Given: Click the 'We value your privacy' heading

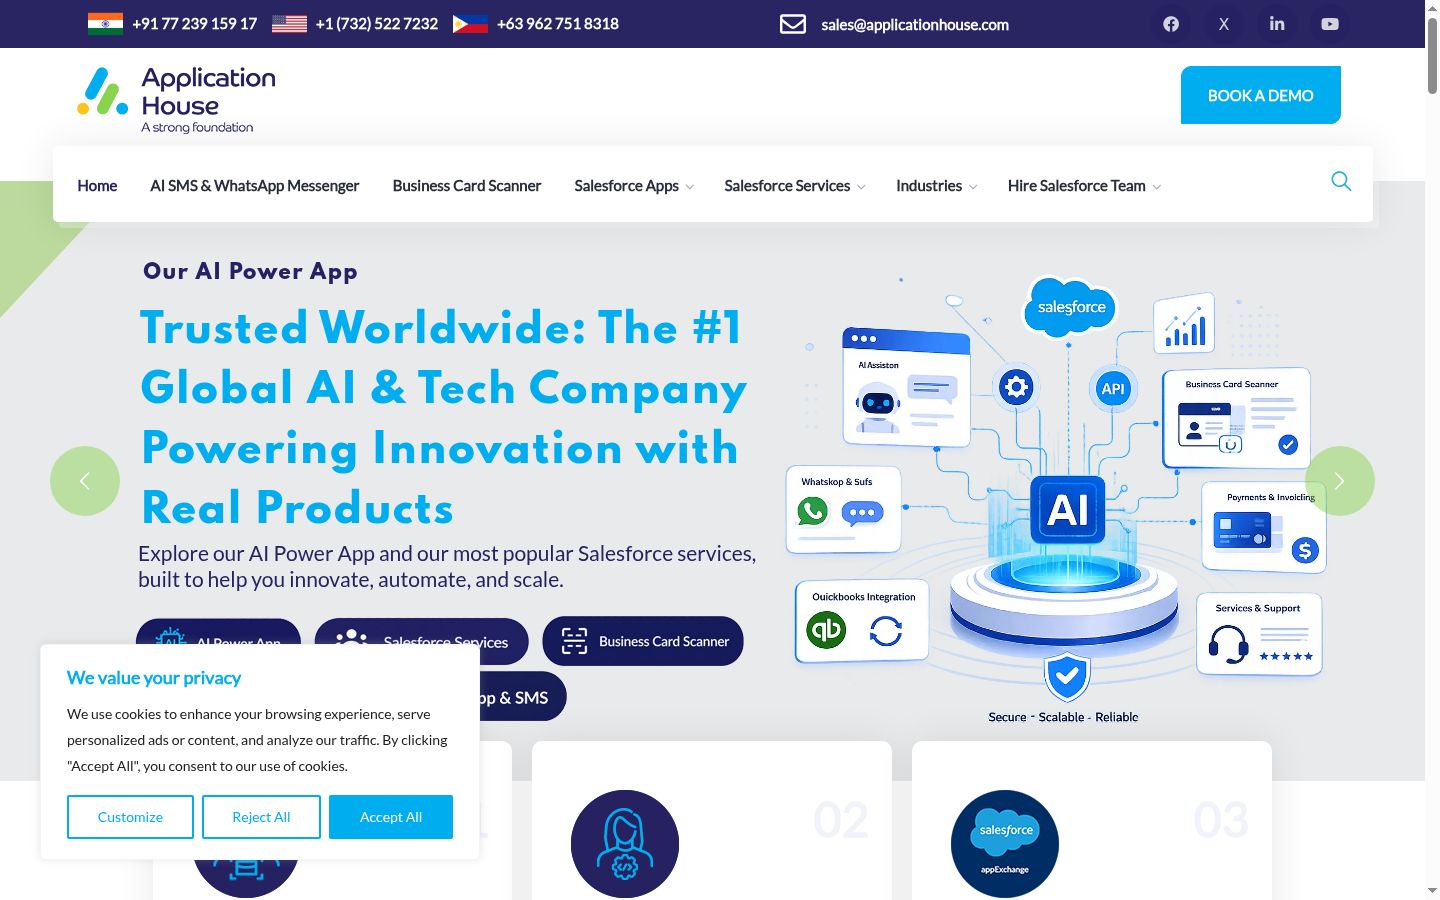Looking at the screenshot, I should [154, 678].
